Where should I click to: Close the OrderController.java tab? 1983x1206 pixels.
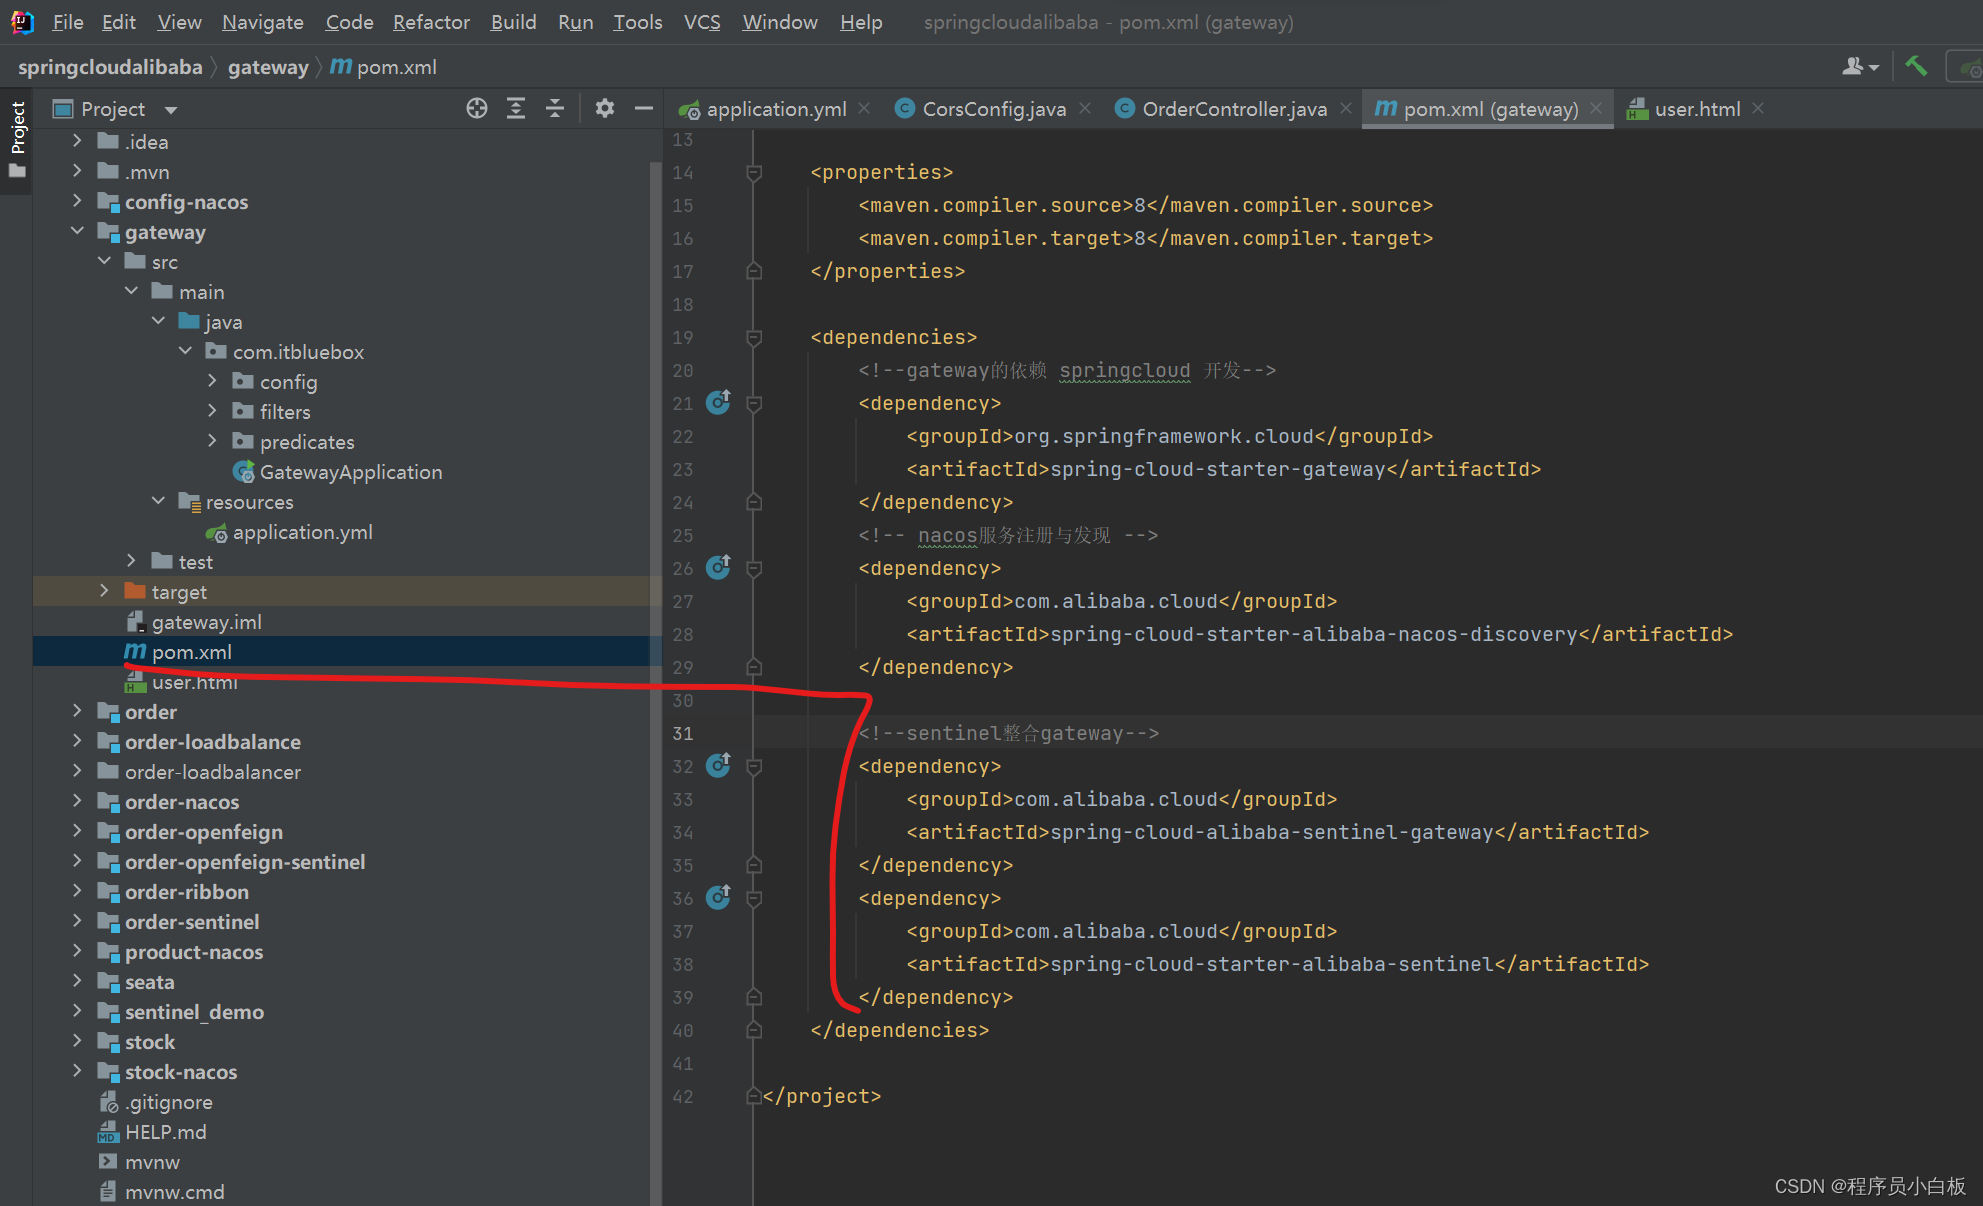point(1346,108)
